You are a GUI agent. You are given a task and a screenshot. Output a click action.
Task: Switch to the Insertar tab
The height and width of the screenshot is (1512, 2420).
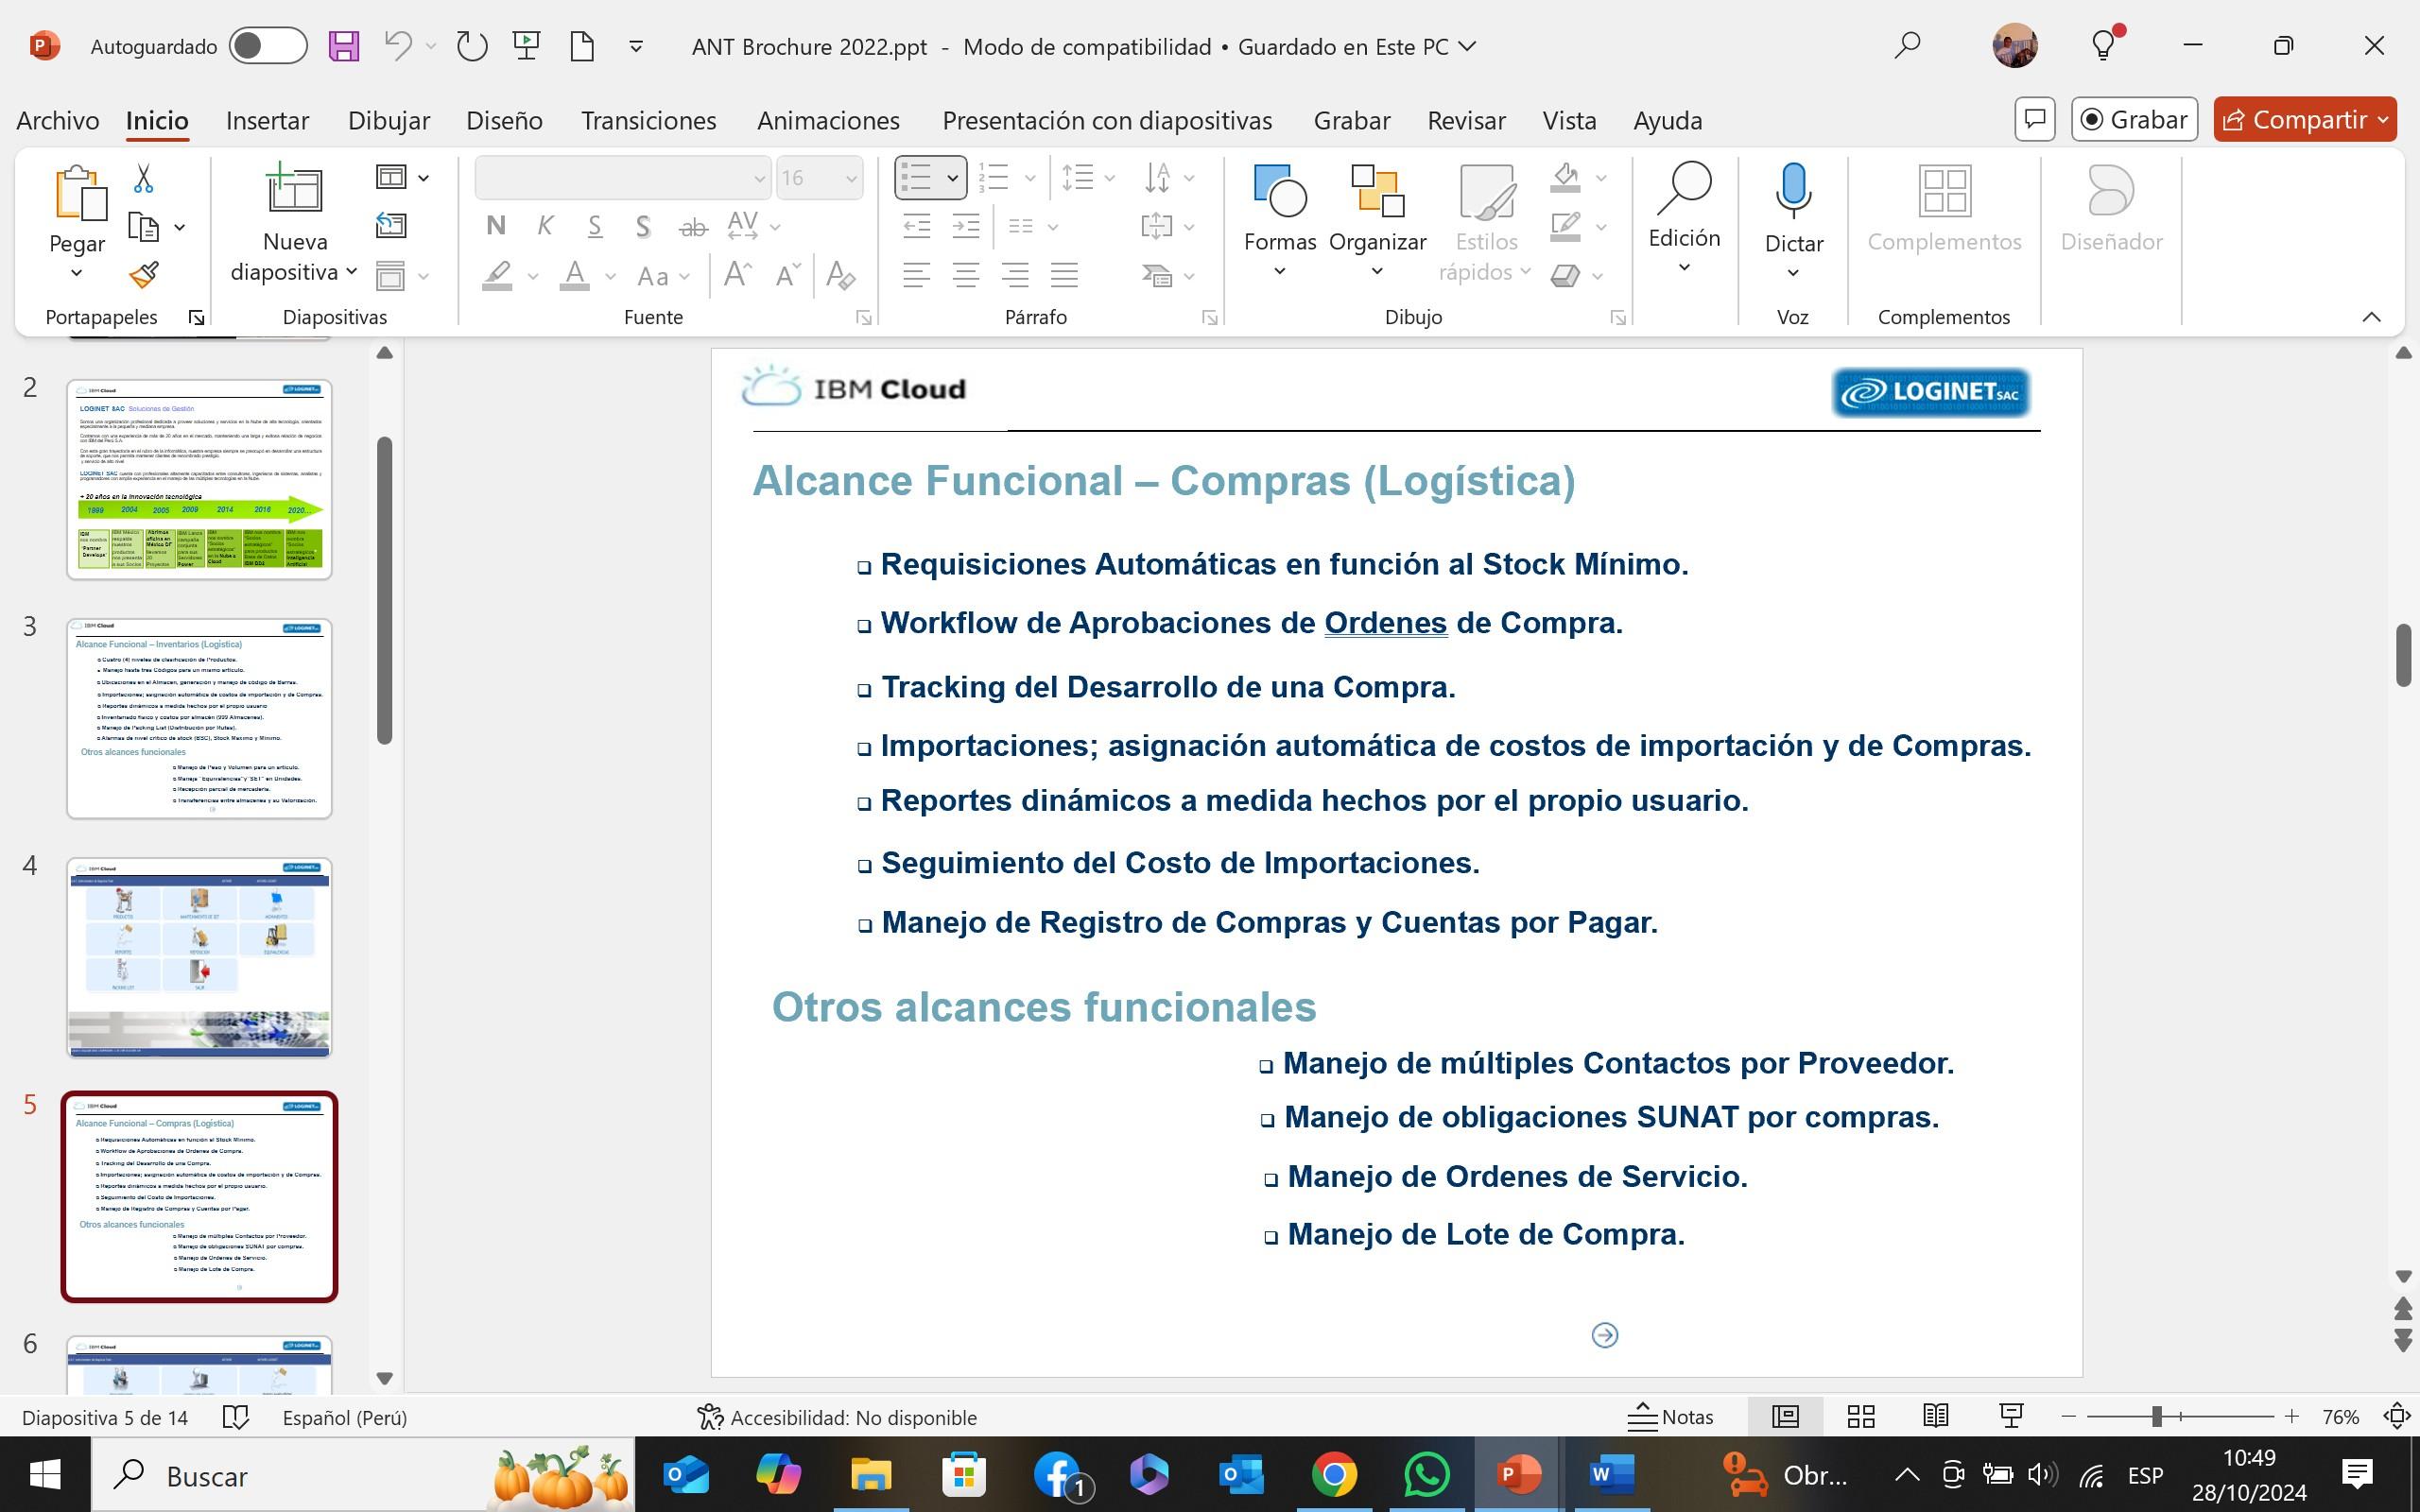[x=267, y=121]
